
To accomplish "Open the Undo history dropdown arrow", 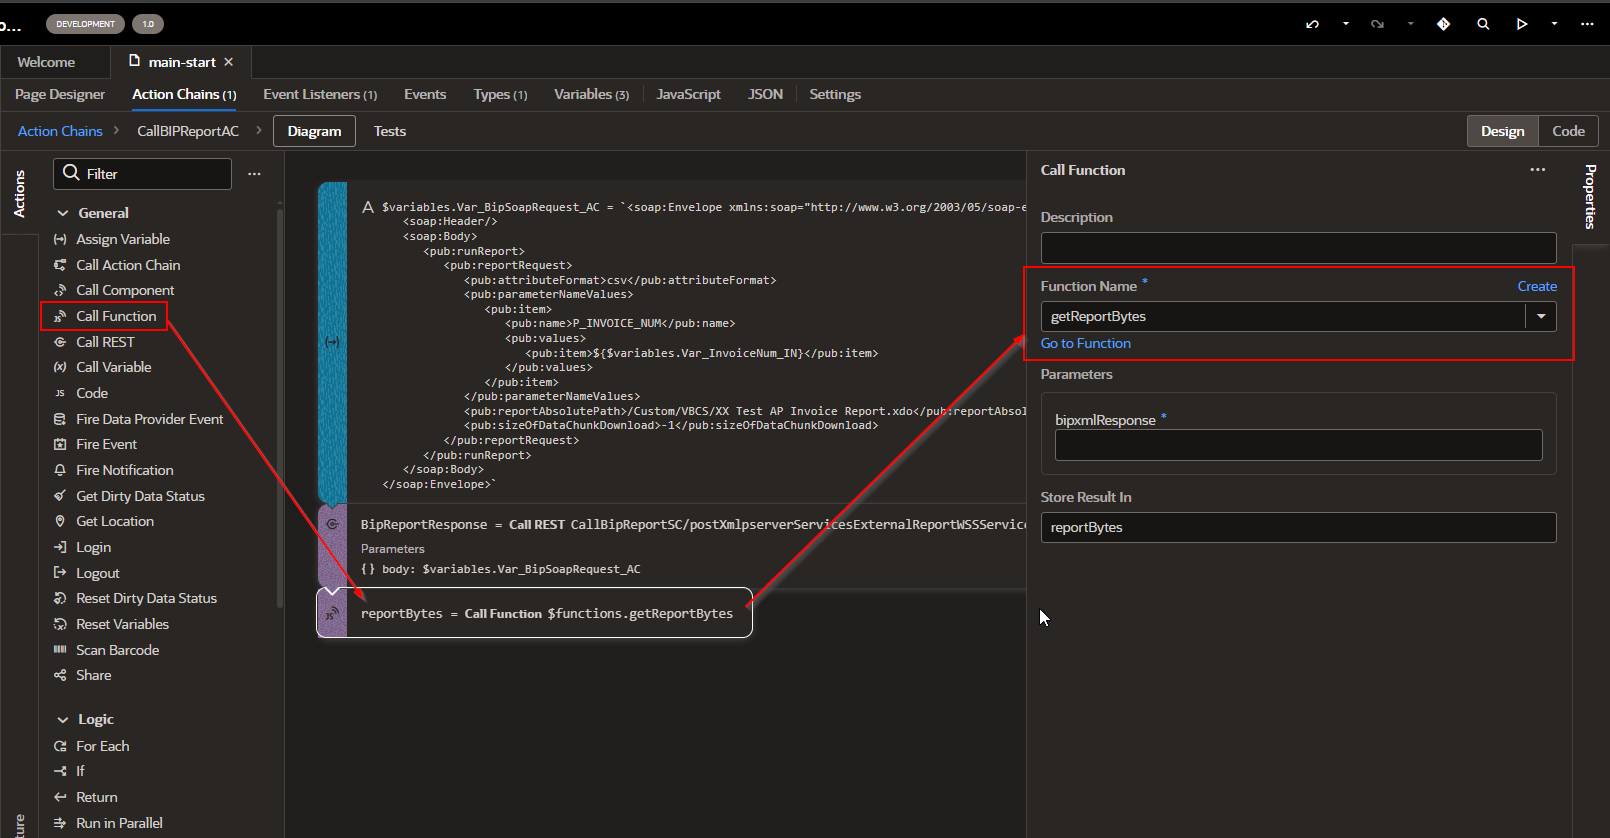I will [x=1346, y=24].
